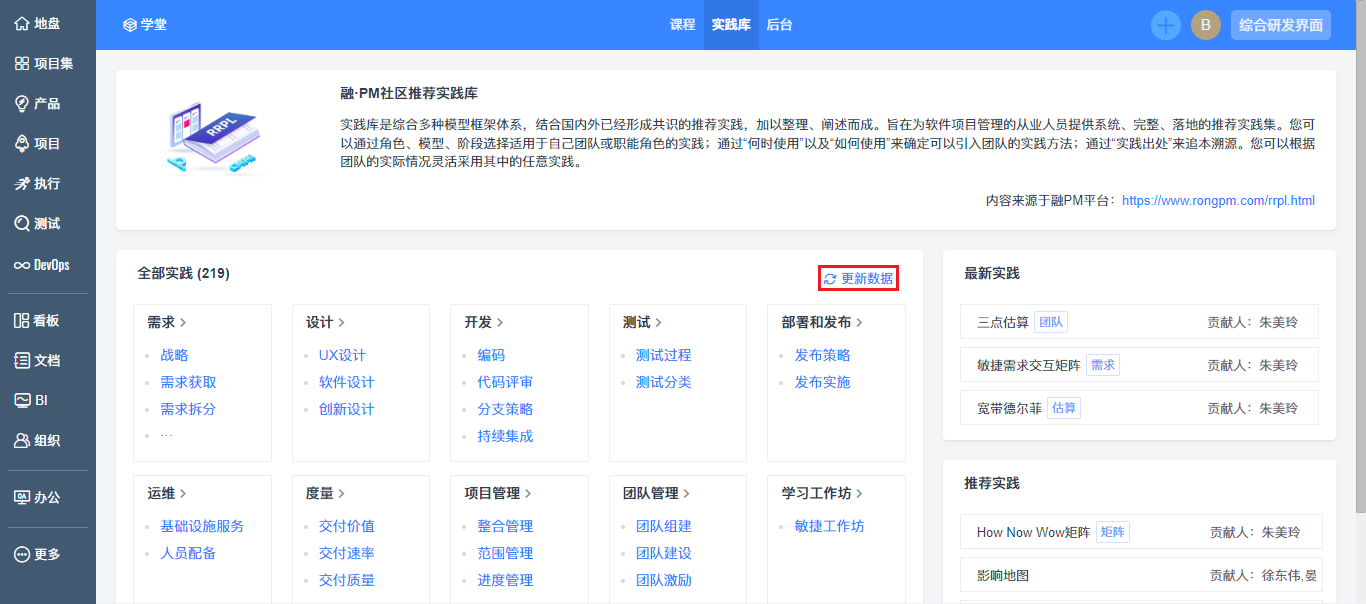The width and height of the screenshot is (1366, 604).
Task: Open the 项目 sidebar icon
Action: [22, 143]
